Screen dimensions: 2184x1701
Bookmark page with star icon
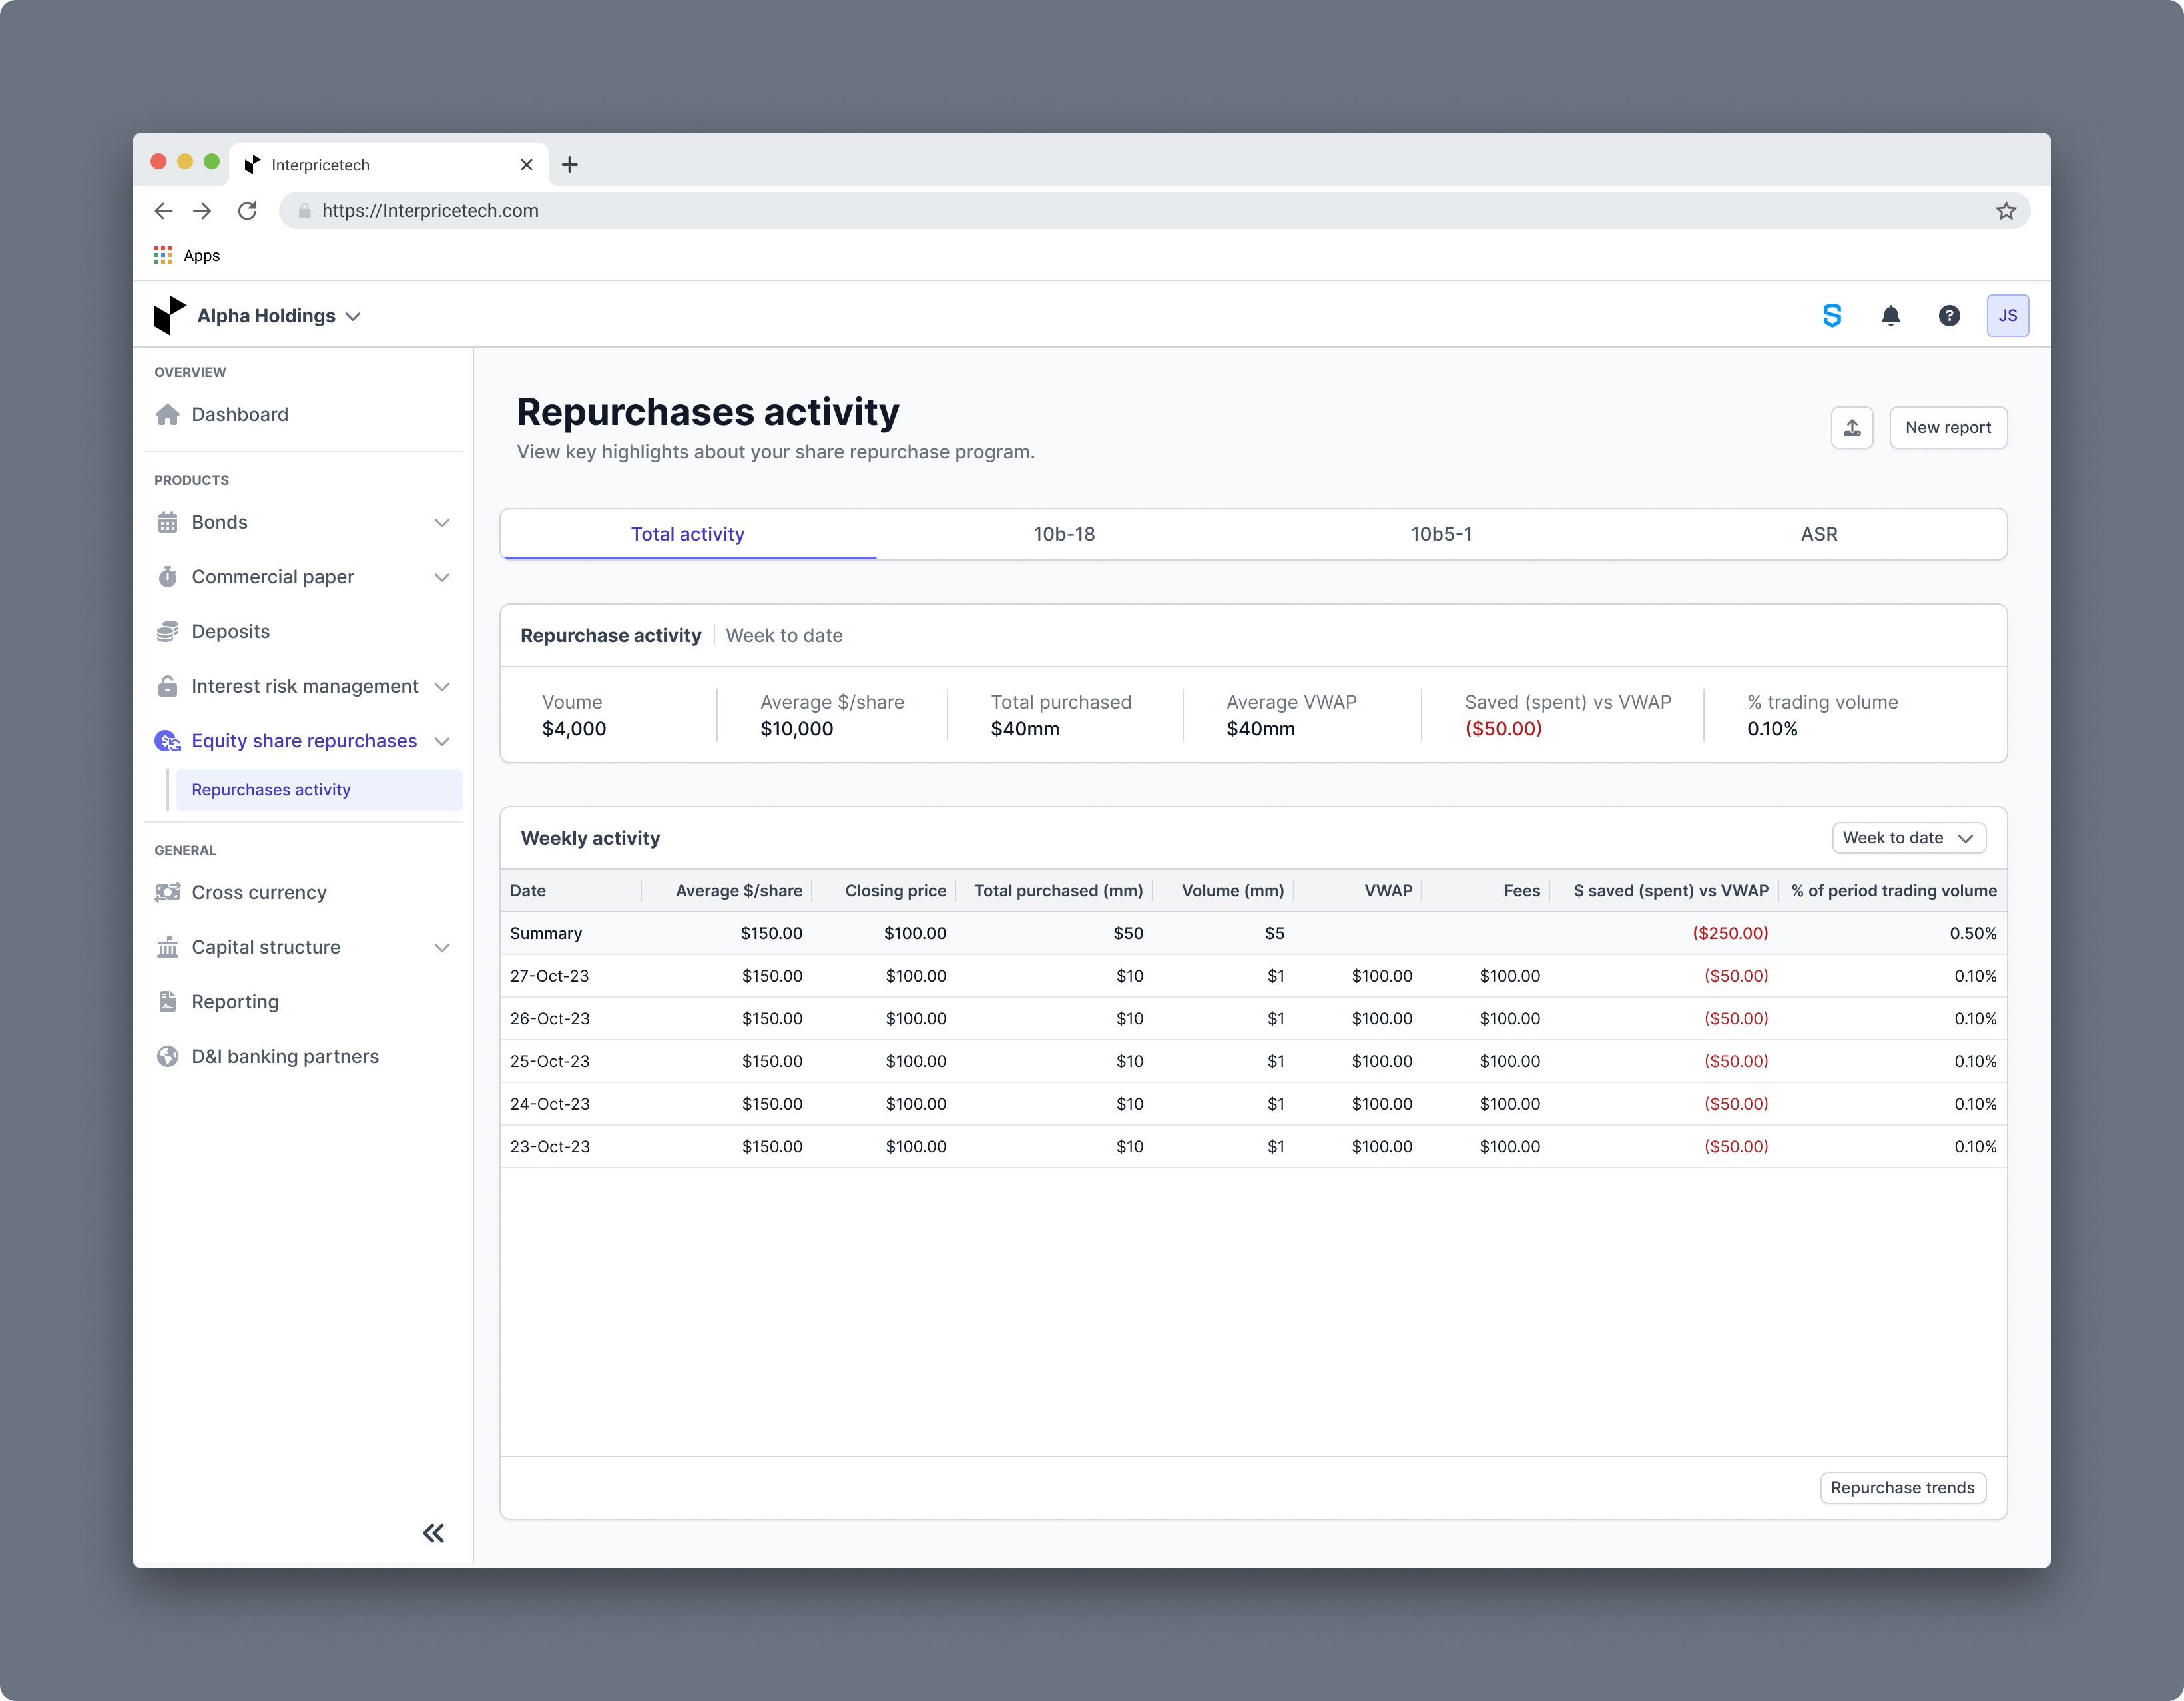[x=2005, y=211]
